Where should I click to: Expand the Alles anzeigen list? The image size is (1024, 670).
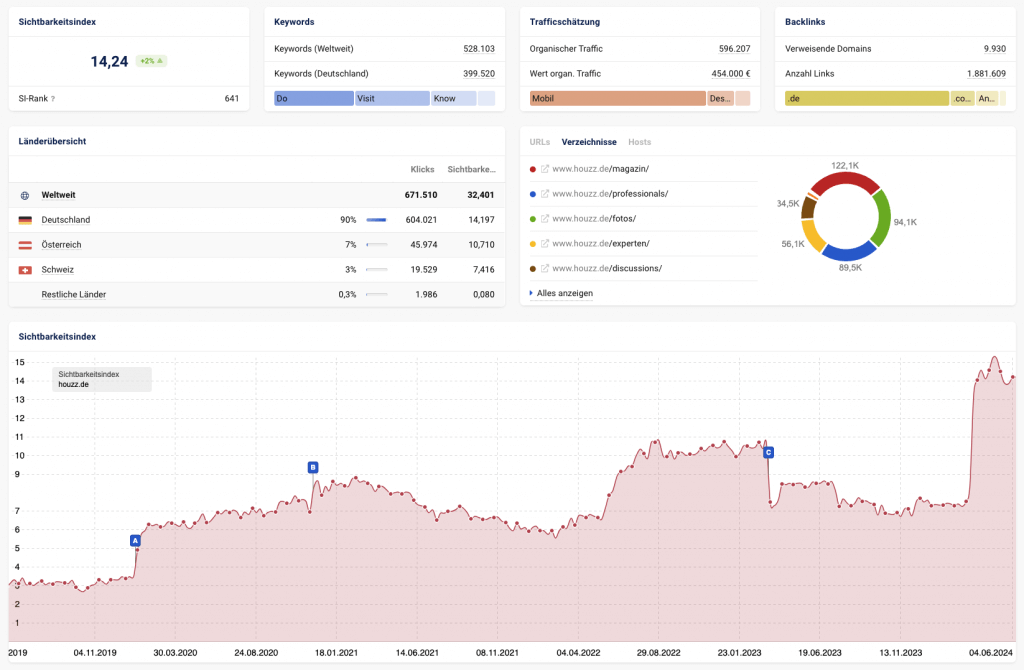click(x=564, y=293)
